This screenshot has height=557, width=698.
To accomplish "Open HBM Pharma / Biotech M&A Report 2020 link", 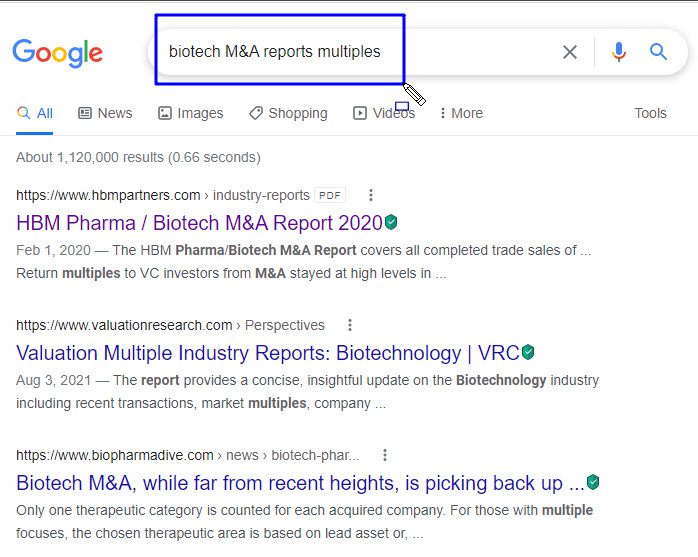I will 199,223.
